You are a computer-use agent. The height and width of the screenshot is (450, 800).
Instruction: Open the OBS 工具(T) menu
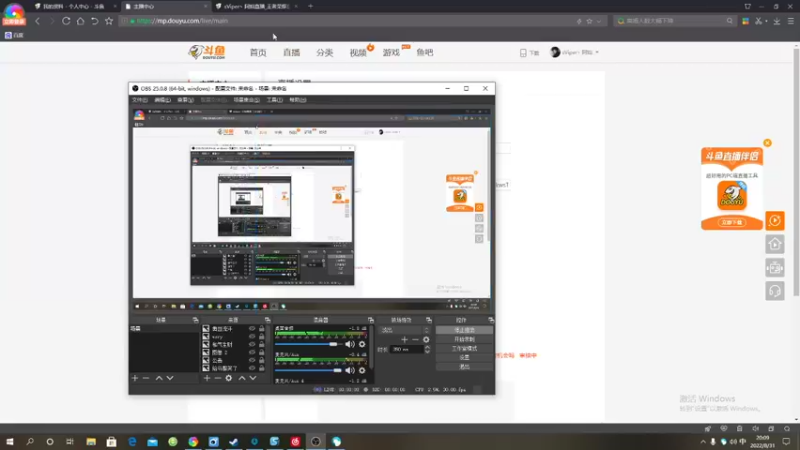274,100
